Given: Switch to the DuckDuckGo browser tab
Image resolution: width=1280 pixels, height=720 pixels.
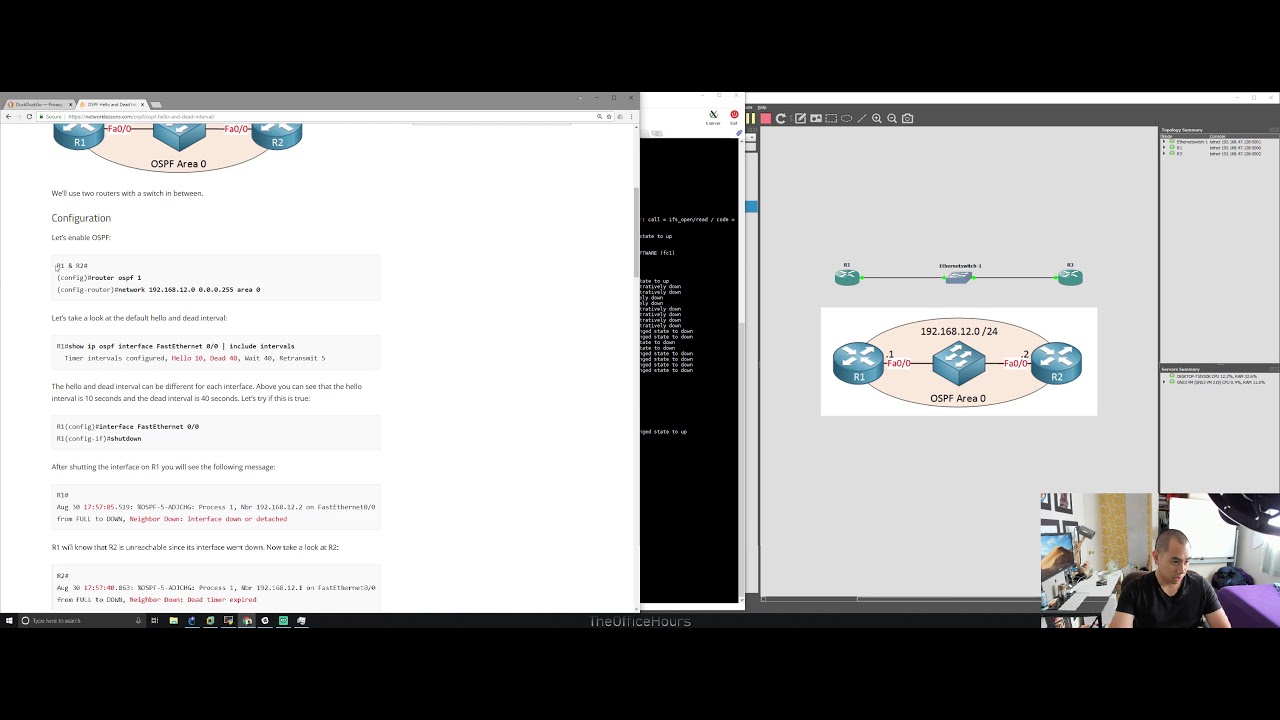Looking at the screenshot, I should [x=38, y=104].
